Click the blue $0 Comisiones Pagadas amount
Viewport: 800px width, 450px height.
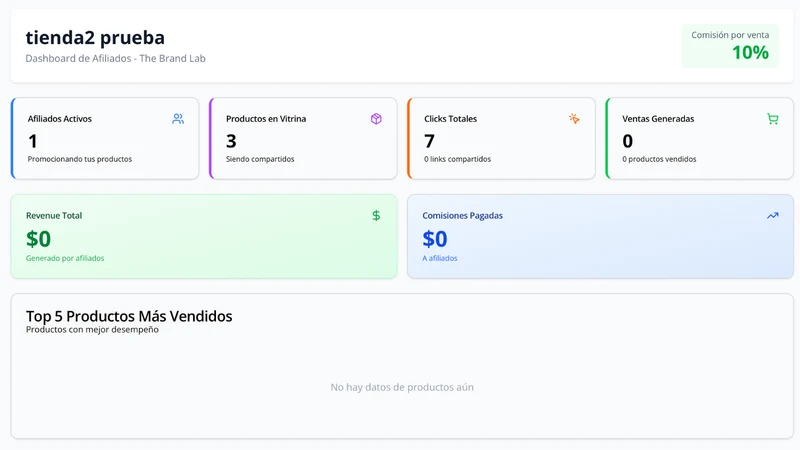coord(435,239)
